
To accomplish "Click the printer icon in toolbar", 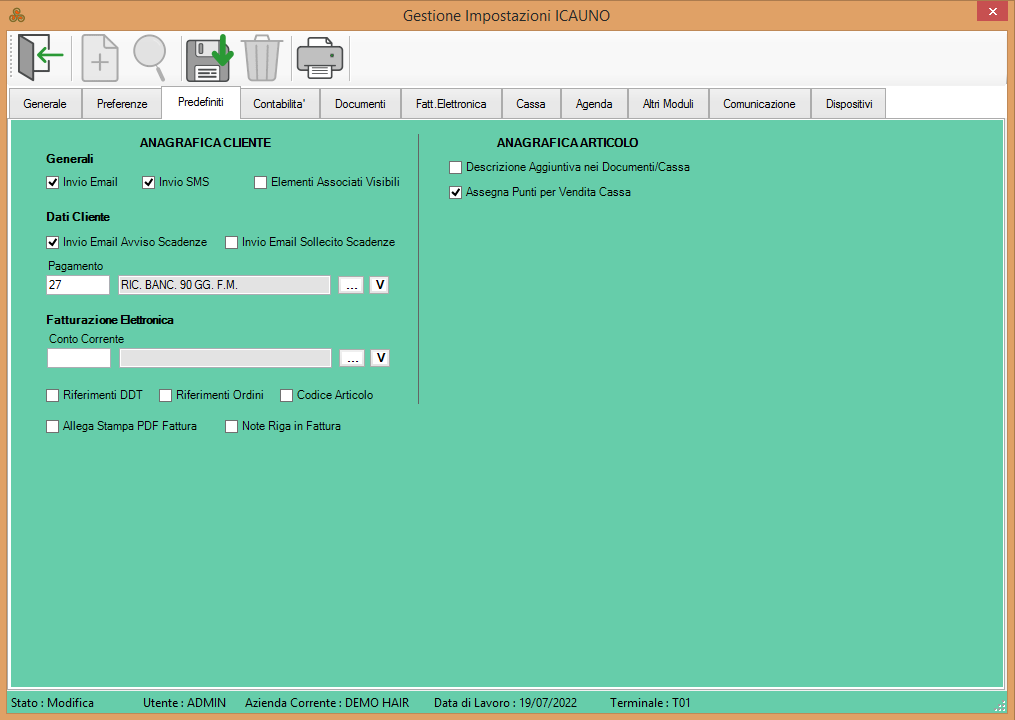I will 320,58.
